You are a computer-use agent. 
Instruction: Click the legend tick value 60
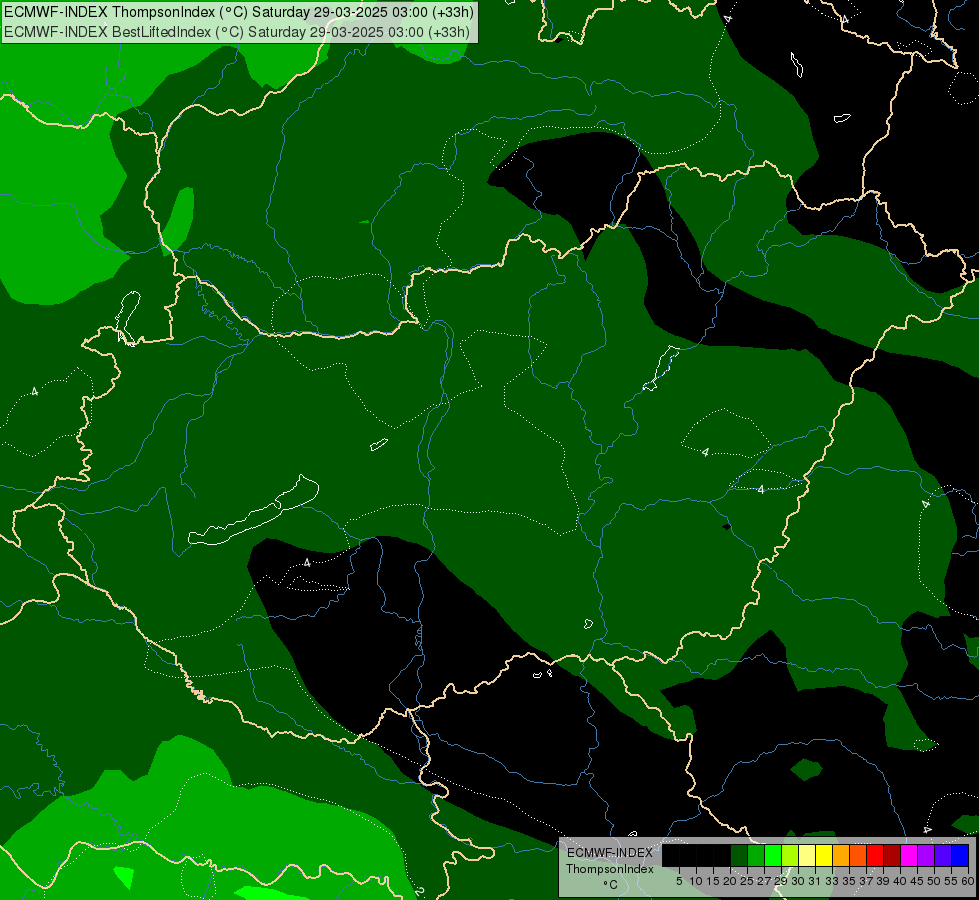click(967, 881)
